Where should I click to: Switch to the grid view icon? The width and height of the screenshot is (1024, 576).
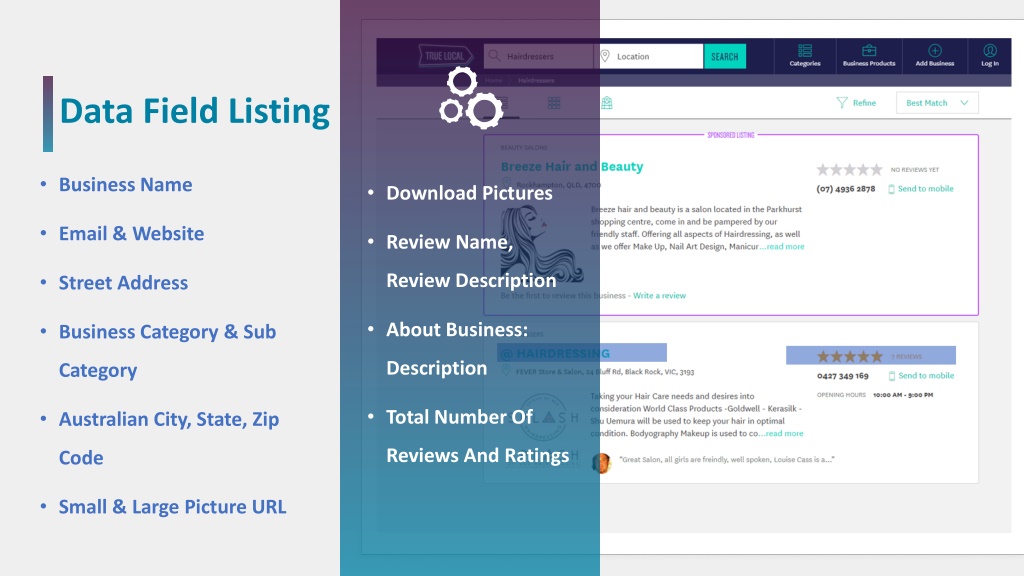554,103
